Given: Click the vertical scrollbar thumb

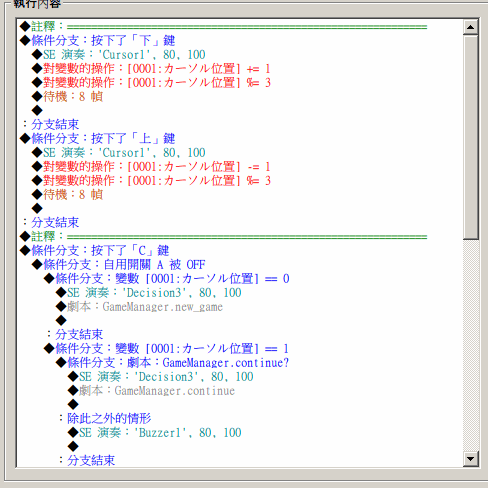Looking at the screenshot, I should coord(470,137).
